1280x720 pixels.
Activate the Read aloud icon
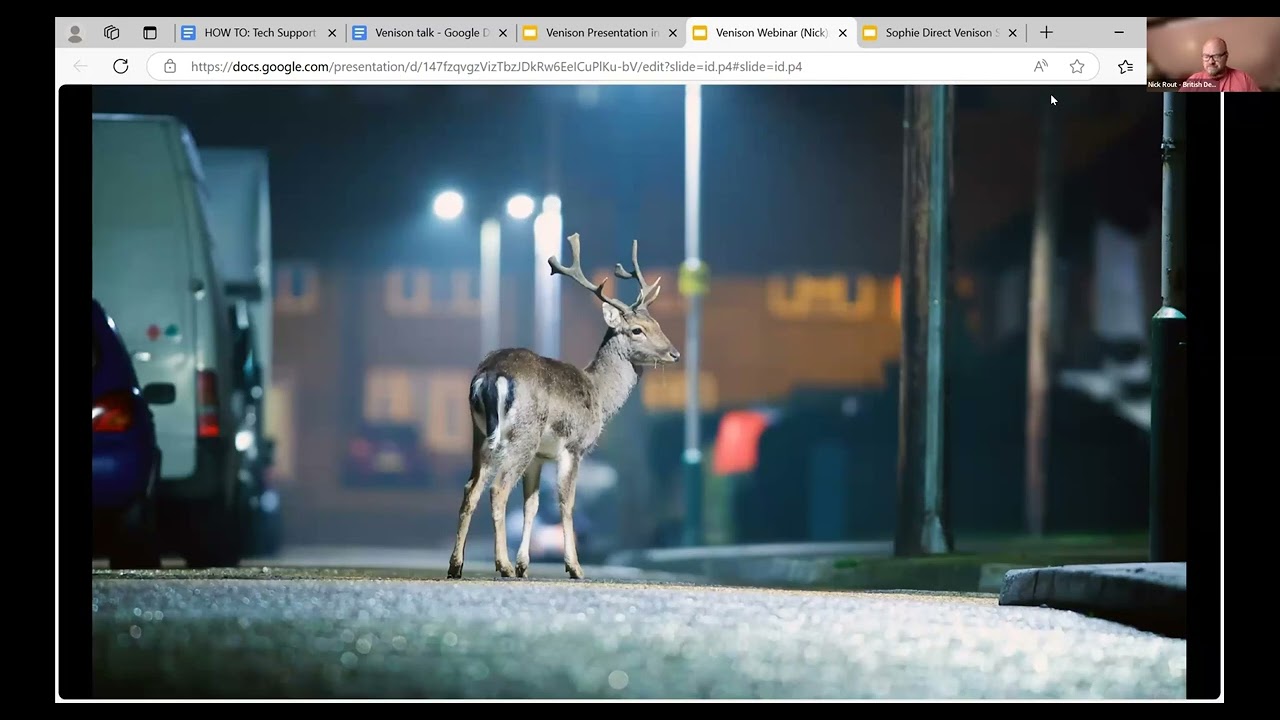point(1041,66)
